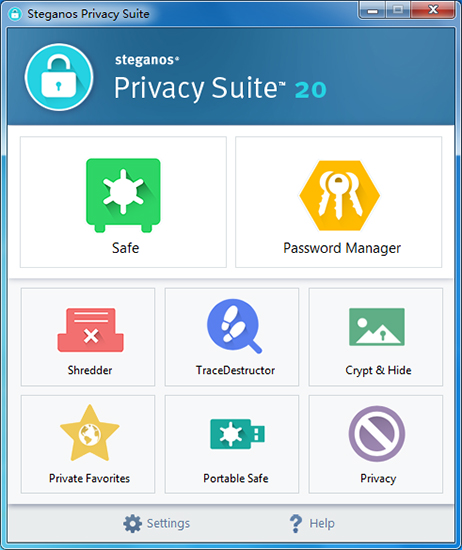This screenshot has width=462, height=550.
Task: Select the Safe tile label
Action: coord(126,248)
